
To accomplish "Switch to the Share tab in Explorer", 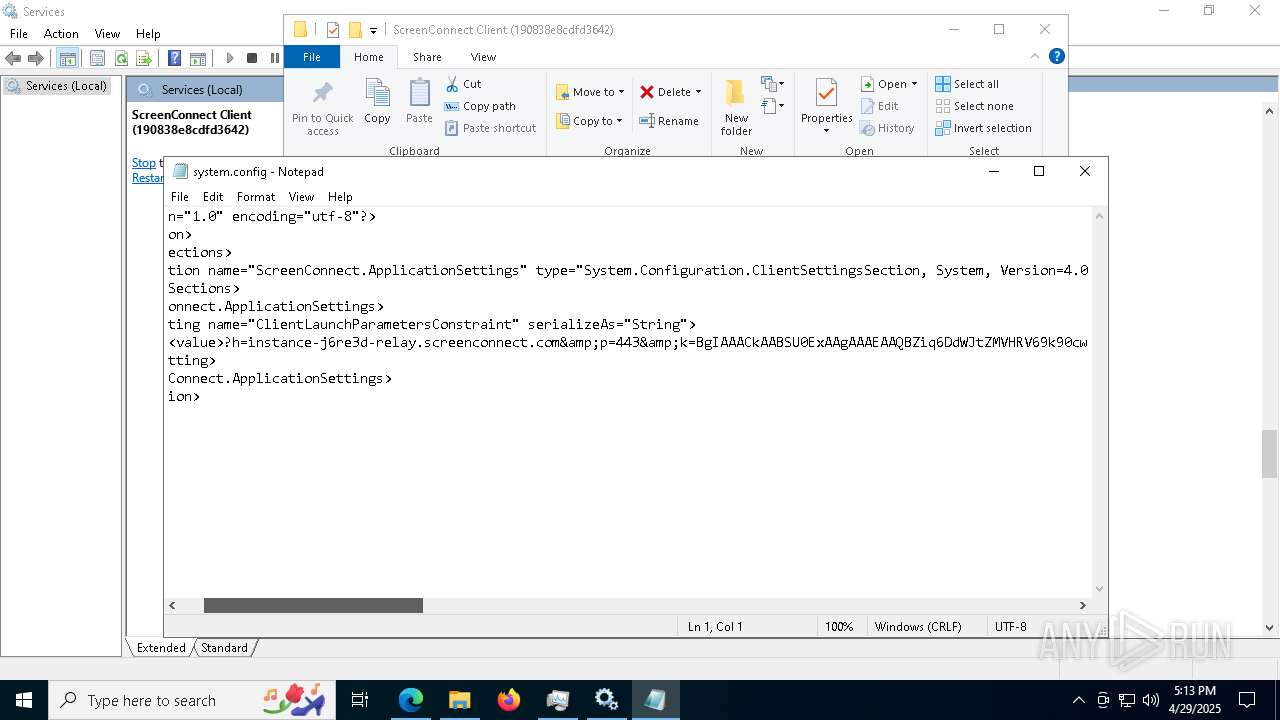I will click(427, 57).
